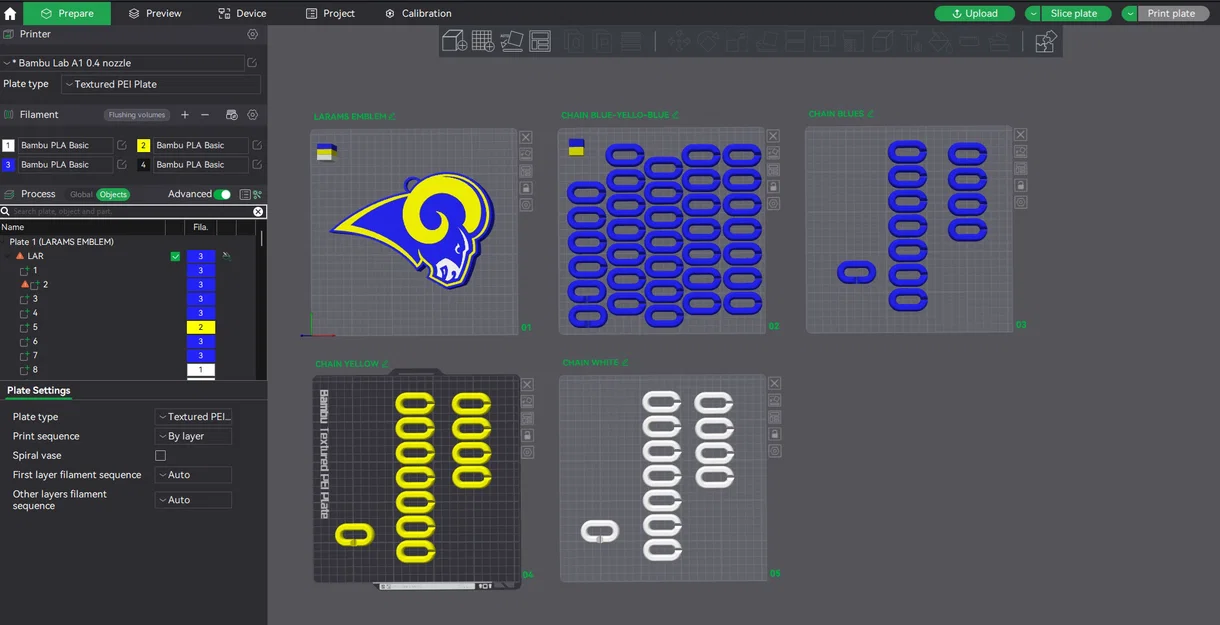Open the Printer settings gear icon
Viewport: 1220px width, 625px height.
[252, 33]
